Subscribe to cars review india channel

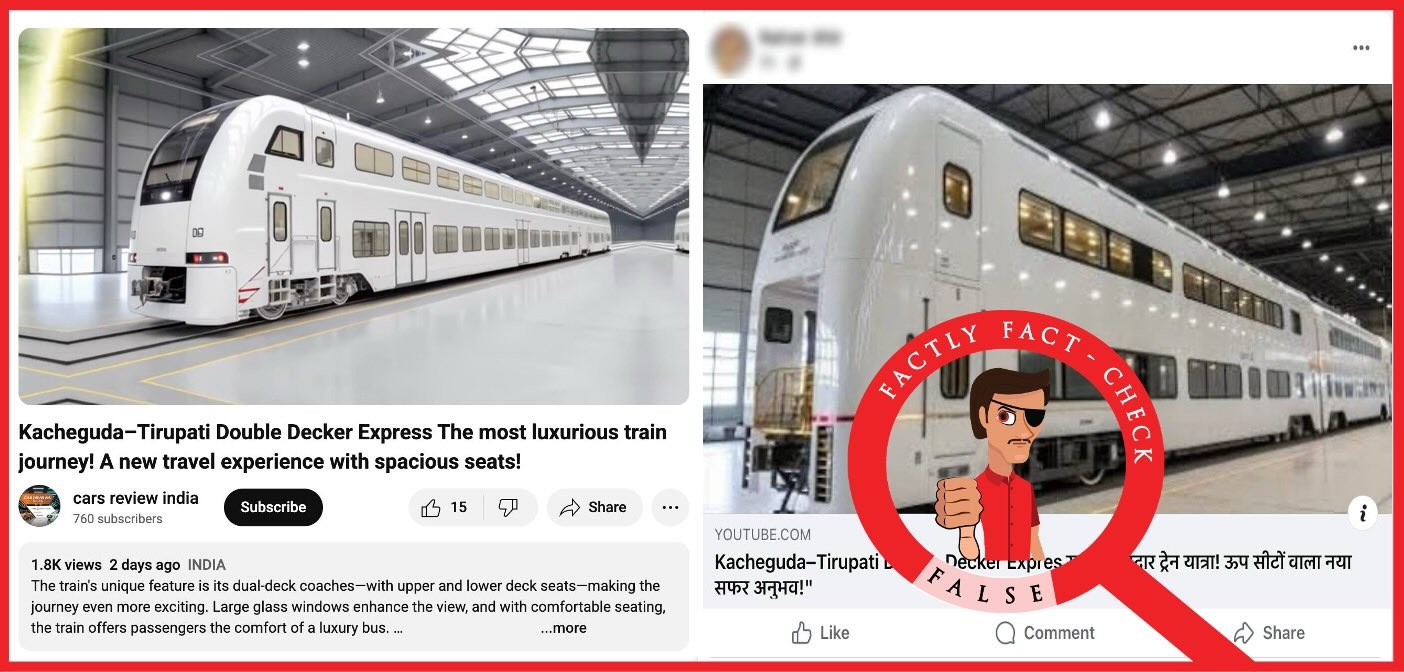(273, 508)
